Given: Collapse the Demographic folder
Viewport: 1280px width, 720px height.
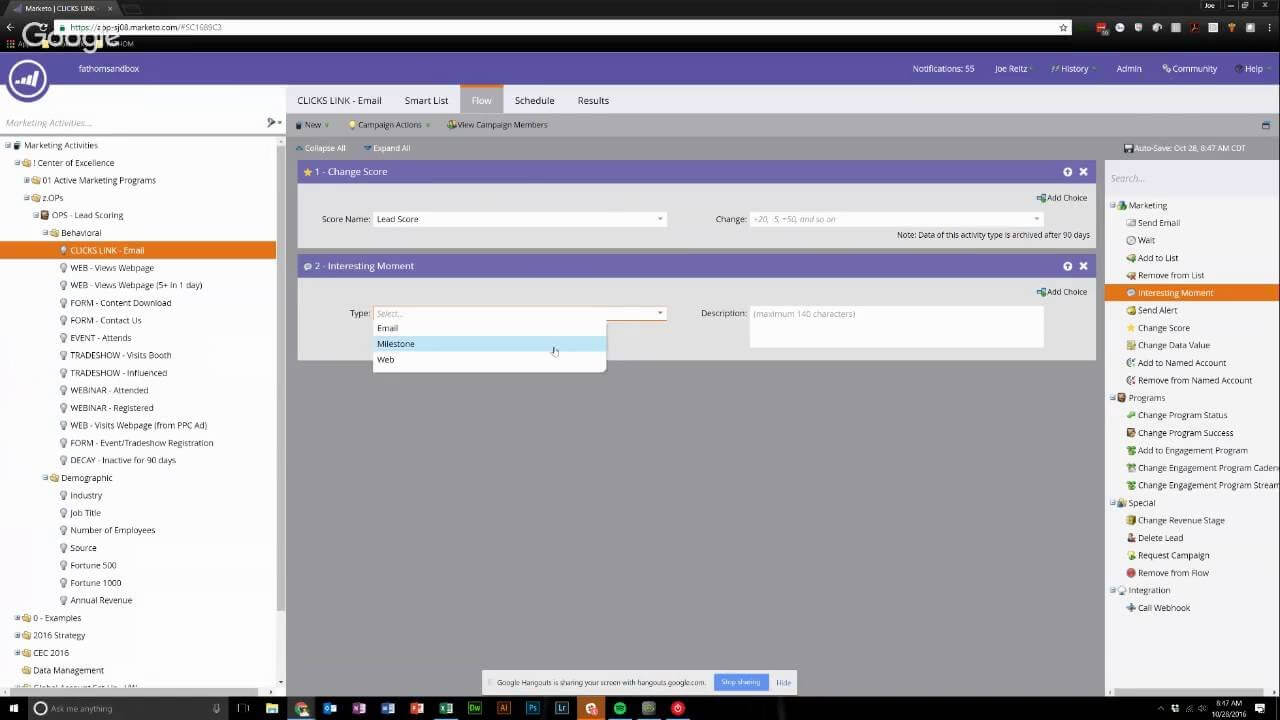Looking at the screenshot, I should click(46, 478).
